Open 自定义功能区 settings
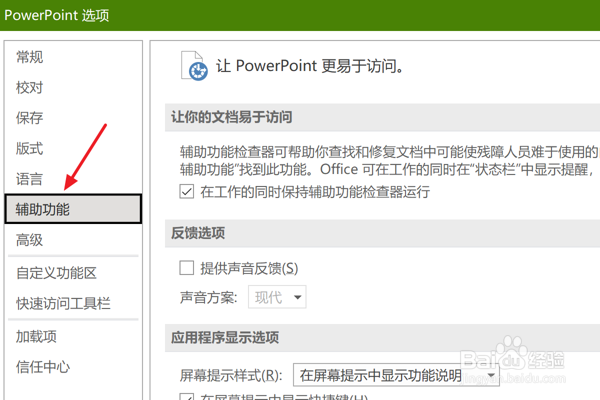This screenshot has width=600, height=400. point(56,273)
